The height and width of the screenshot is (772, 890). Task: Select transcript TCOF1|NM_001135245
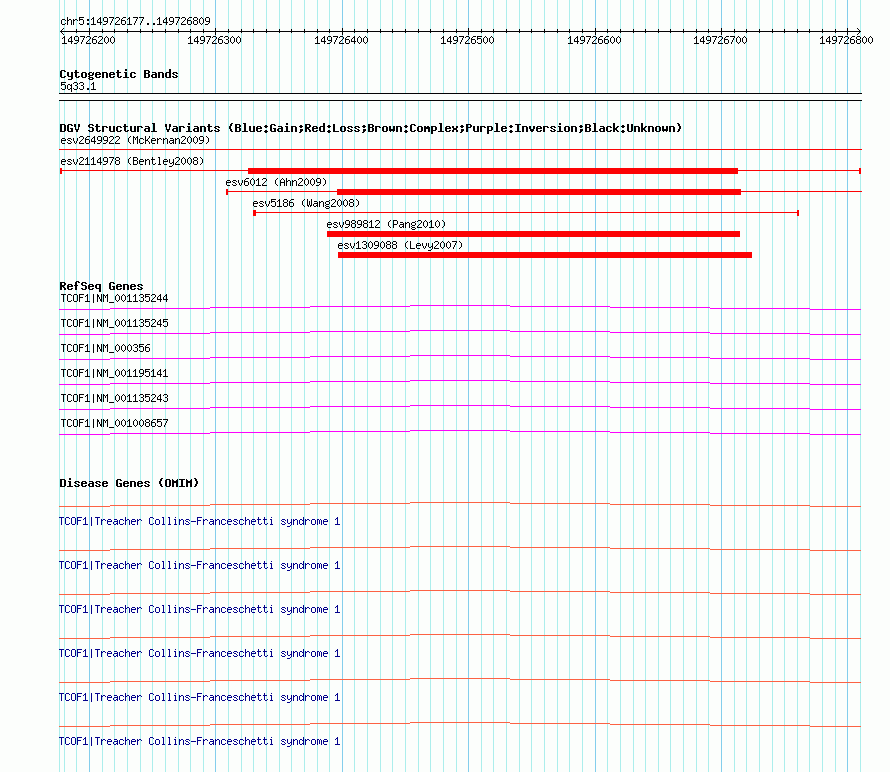(x=114, y=324)
